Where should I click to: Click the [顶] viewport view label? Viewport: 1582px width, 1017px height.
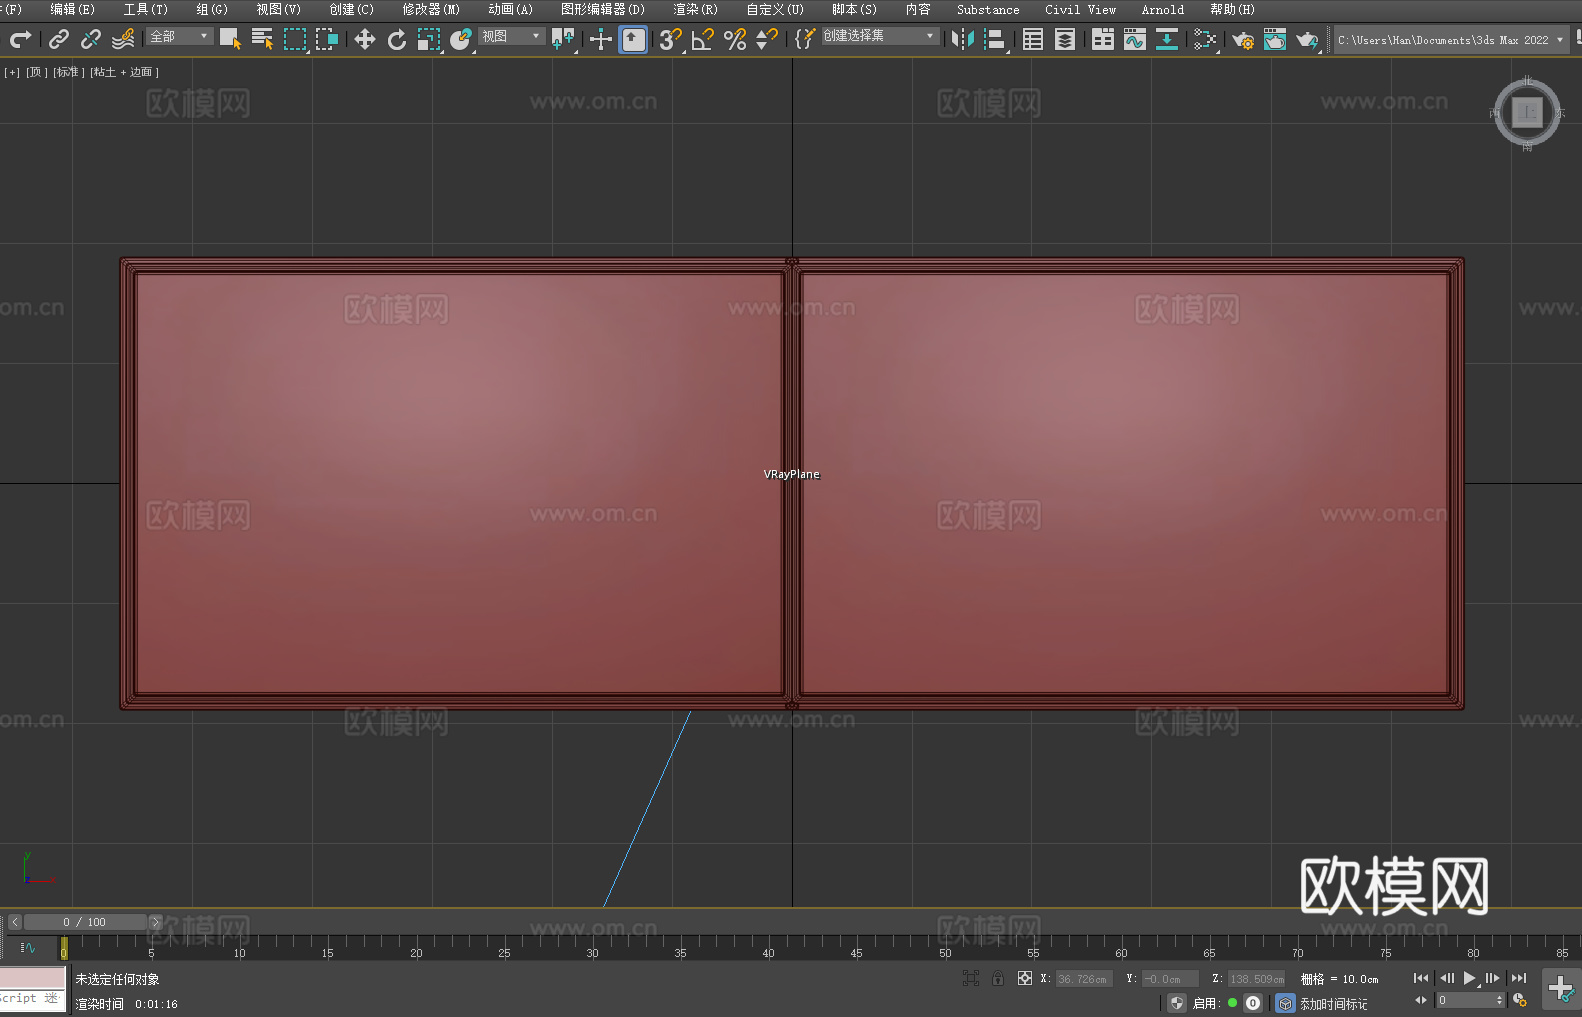37,72
